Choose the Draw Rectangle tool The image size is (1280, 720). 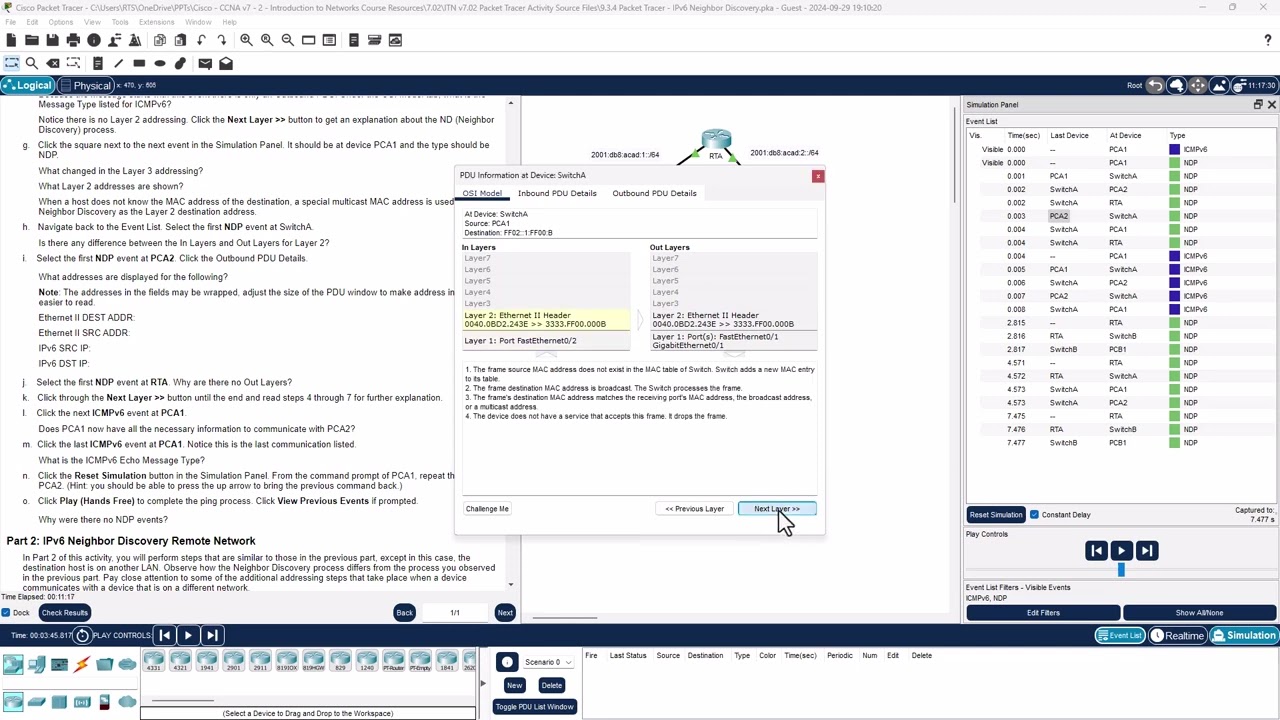139,63
